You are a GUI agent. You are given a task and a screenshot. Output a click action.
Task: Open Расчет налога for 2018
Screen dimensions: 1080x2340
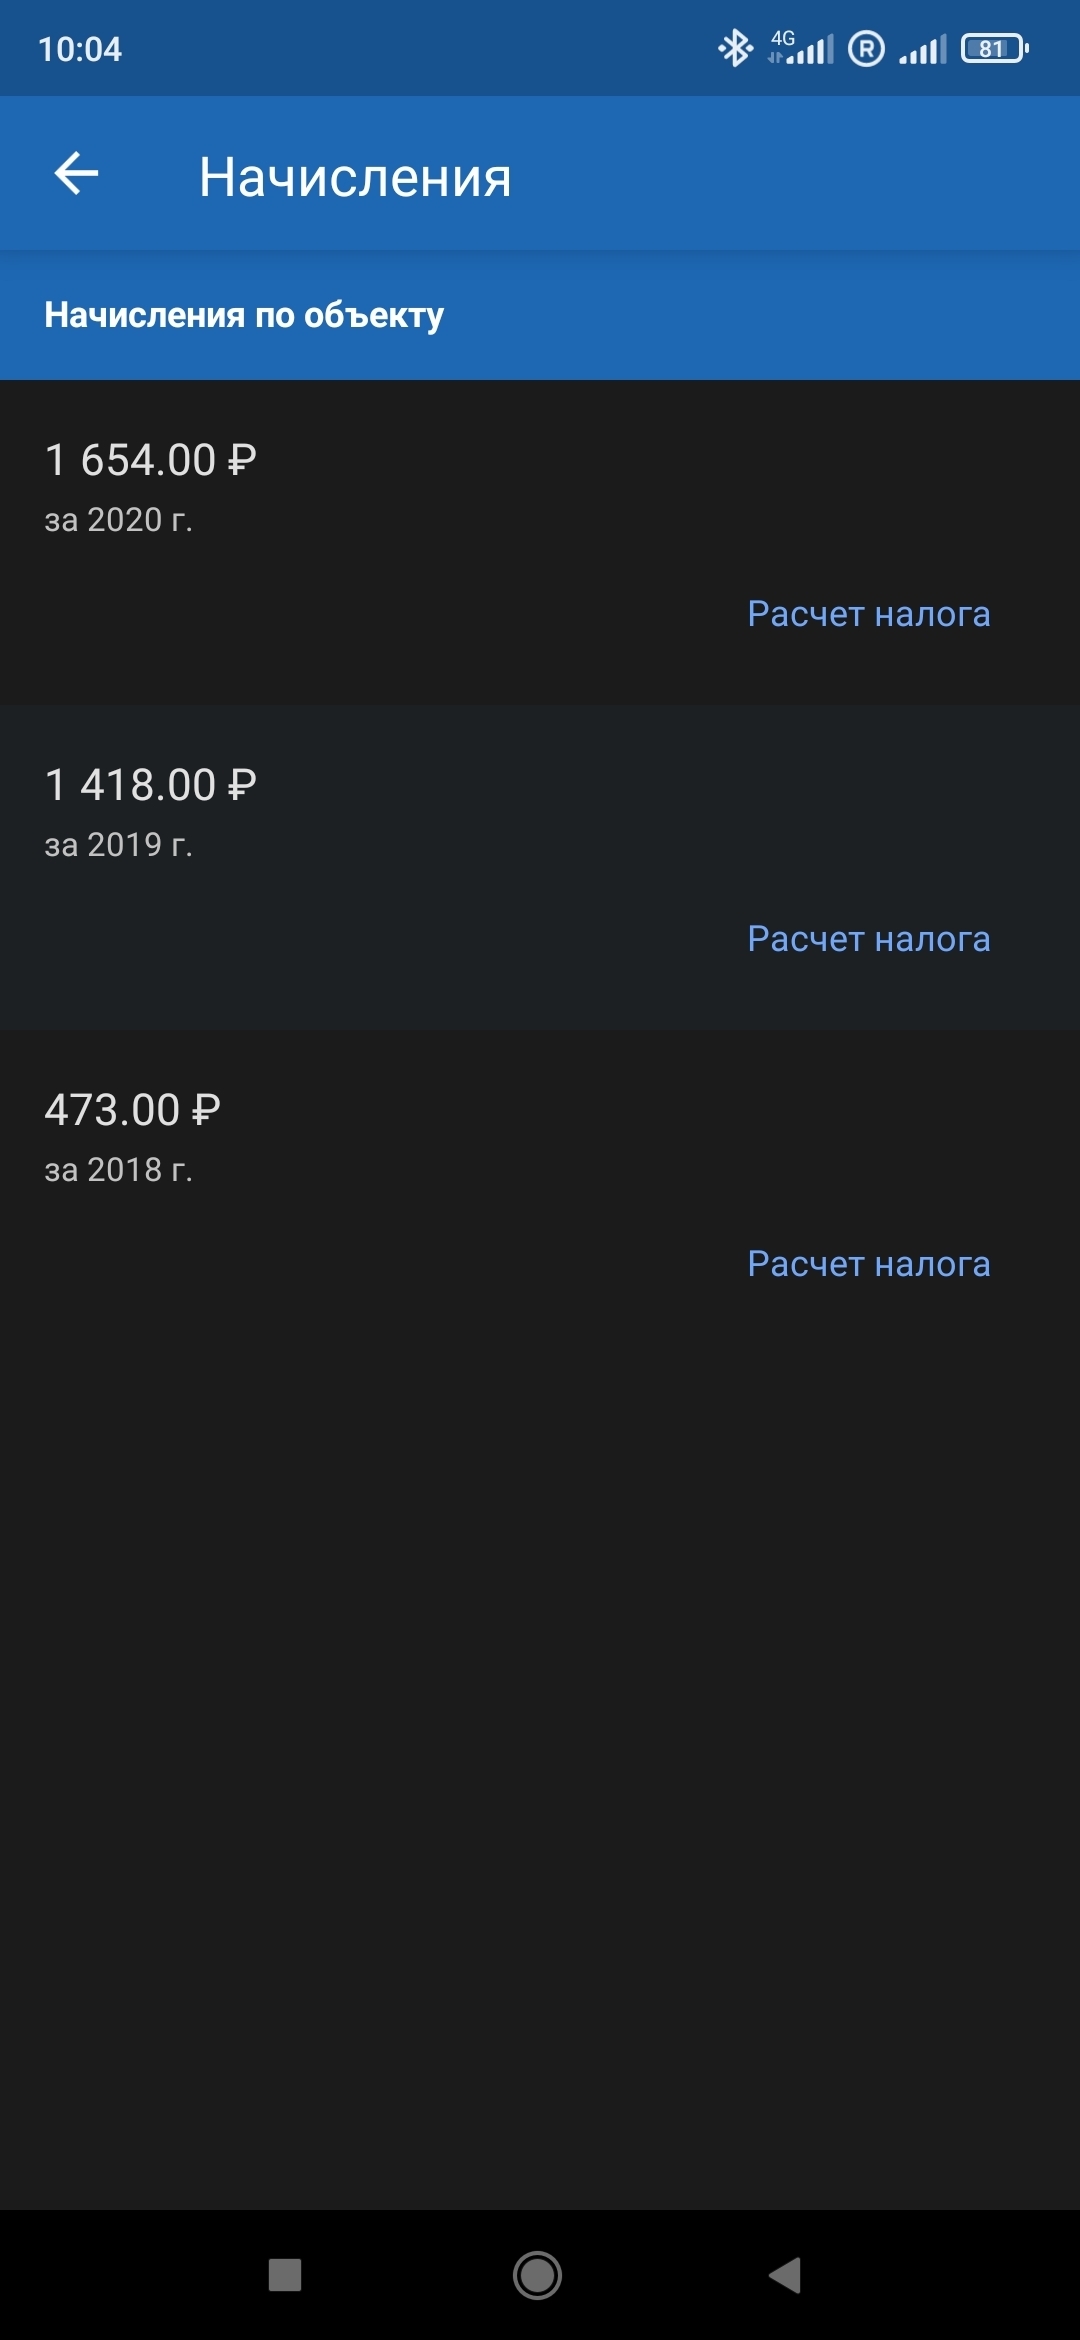(868, 1264)
